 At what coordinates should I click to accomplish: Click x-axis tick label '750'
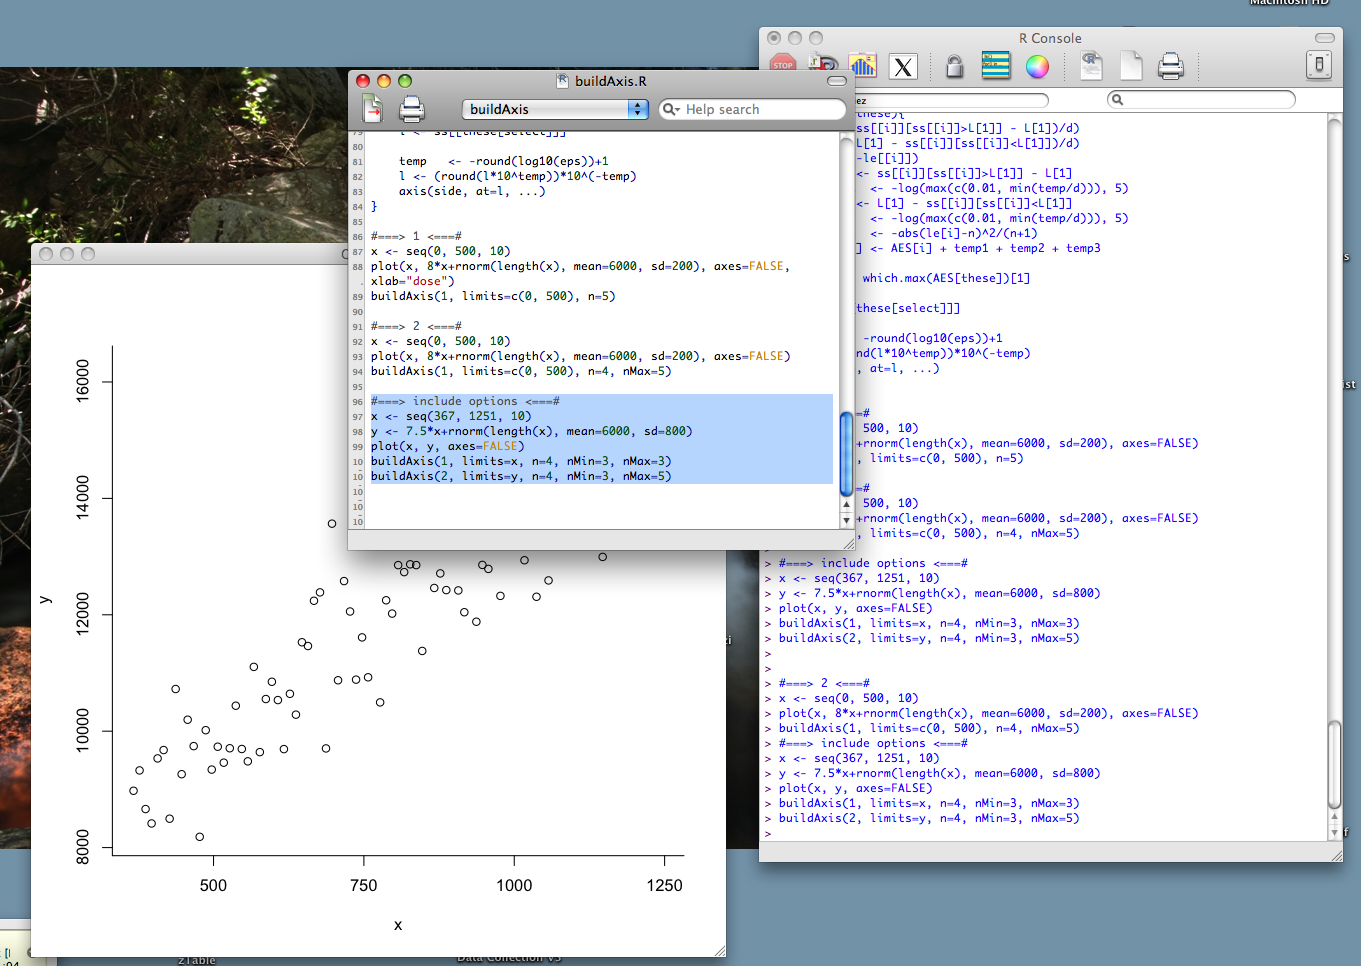[364, 885]
